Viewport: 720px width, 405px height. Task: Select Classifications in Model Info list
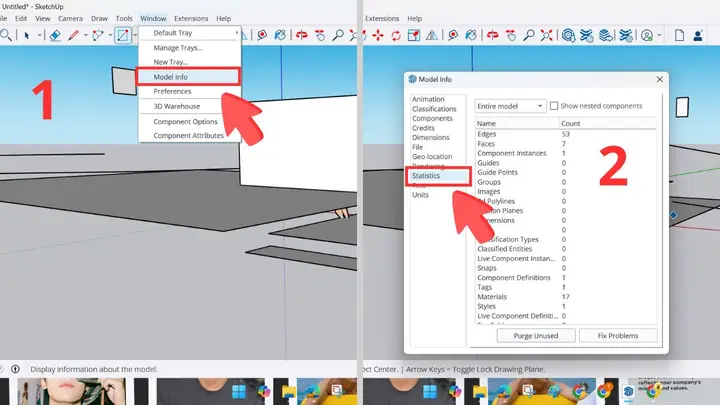click(434, 109)
